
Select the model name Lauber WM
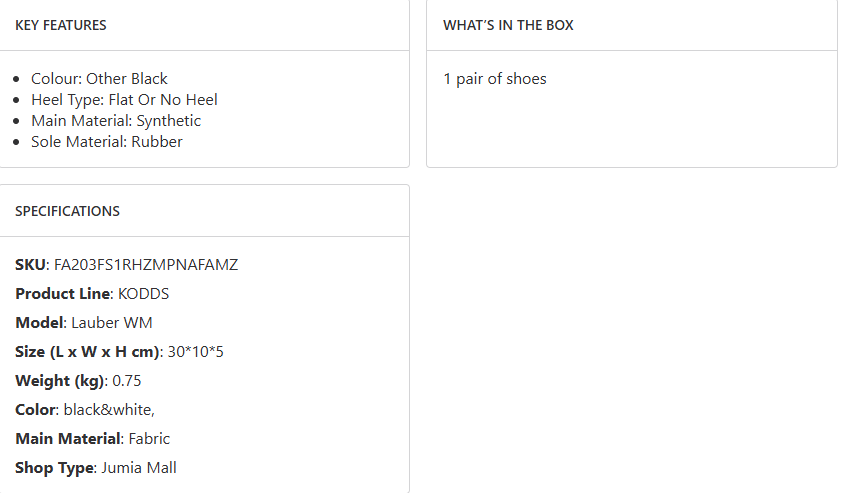click(112, 323)
